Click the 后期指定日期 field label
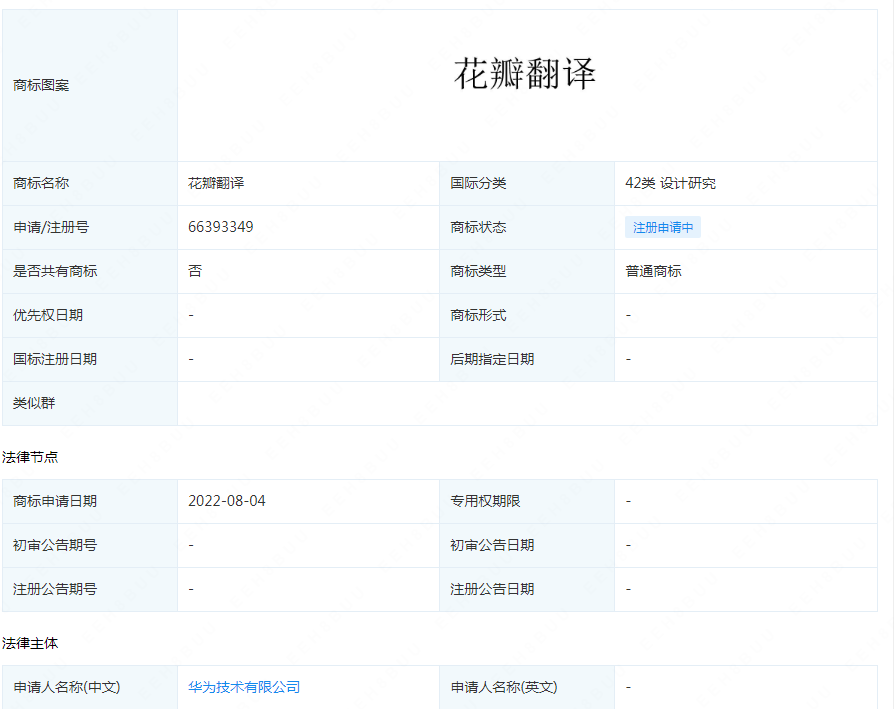This screenshot has width=894, height=709. pyautogui.click(x=492, y=359)
